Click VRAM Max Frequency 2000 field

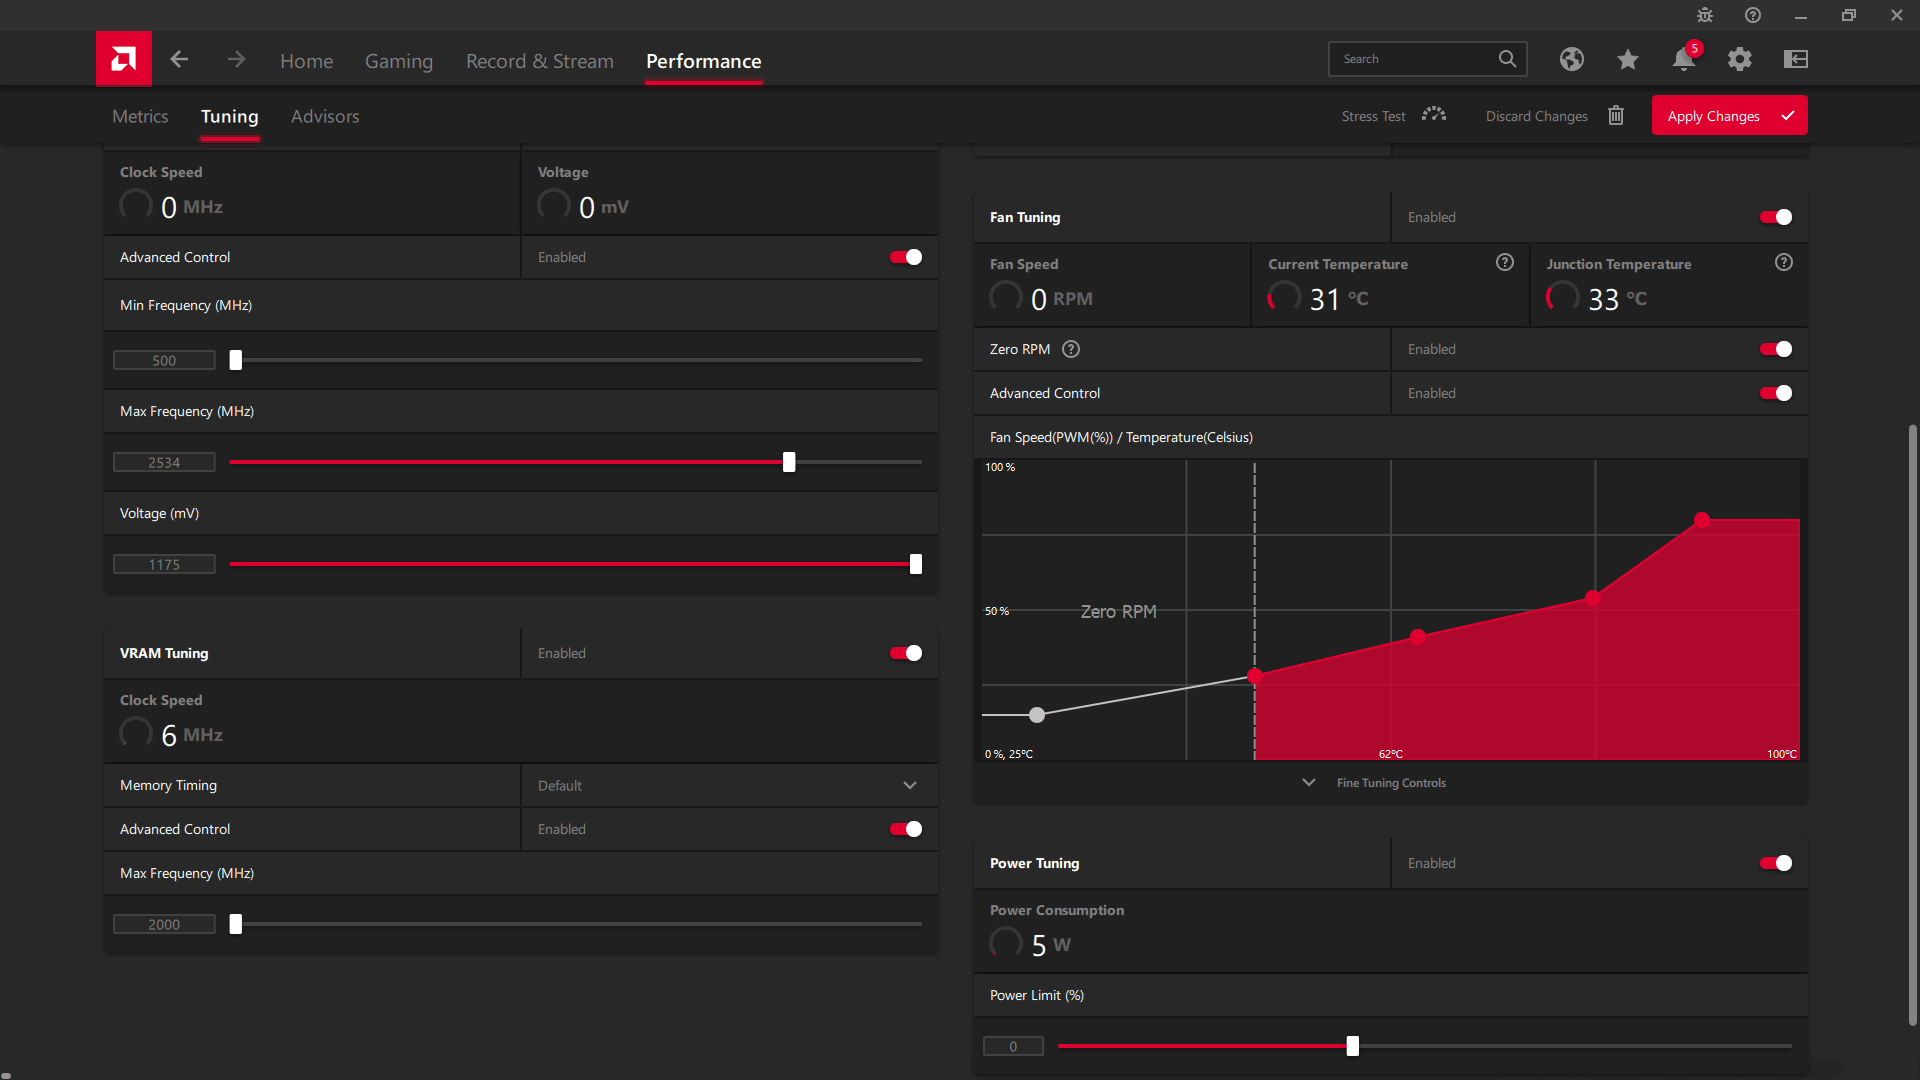click(164, 924)
